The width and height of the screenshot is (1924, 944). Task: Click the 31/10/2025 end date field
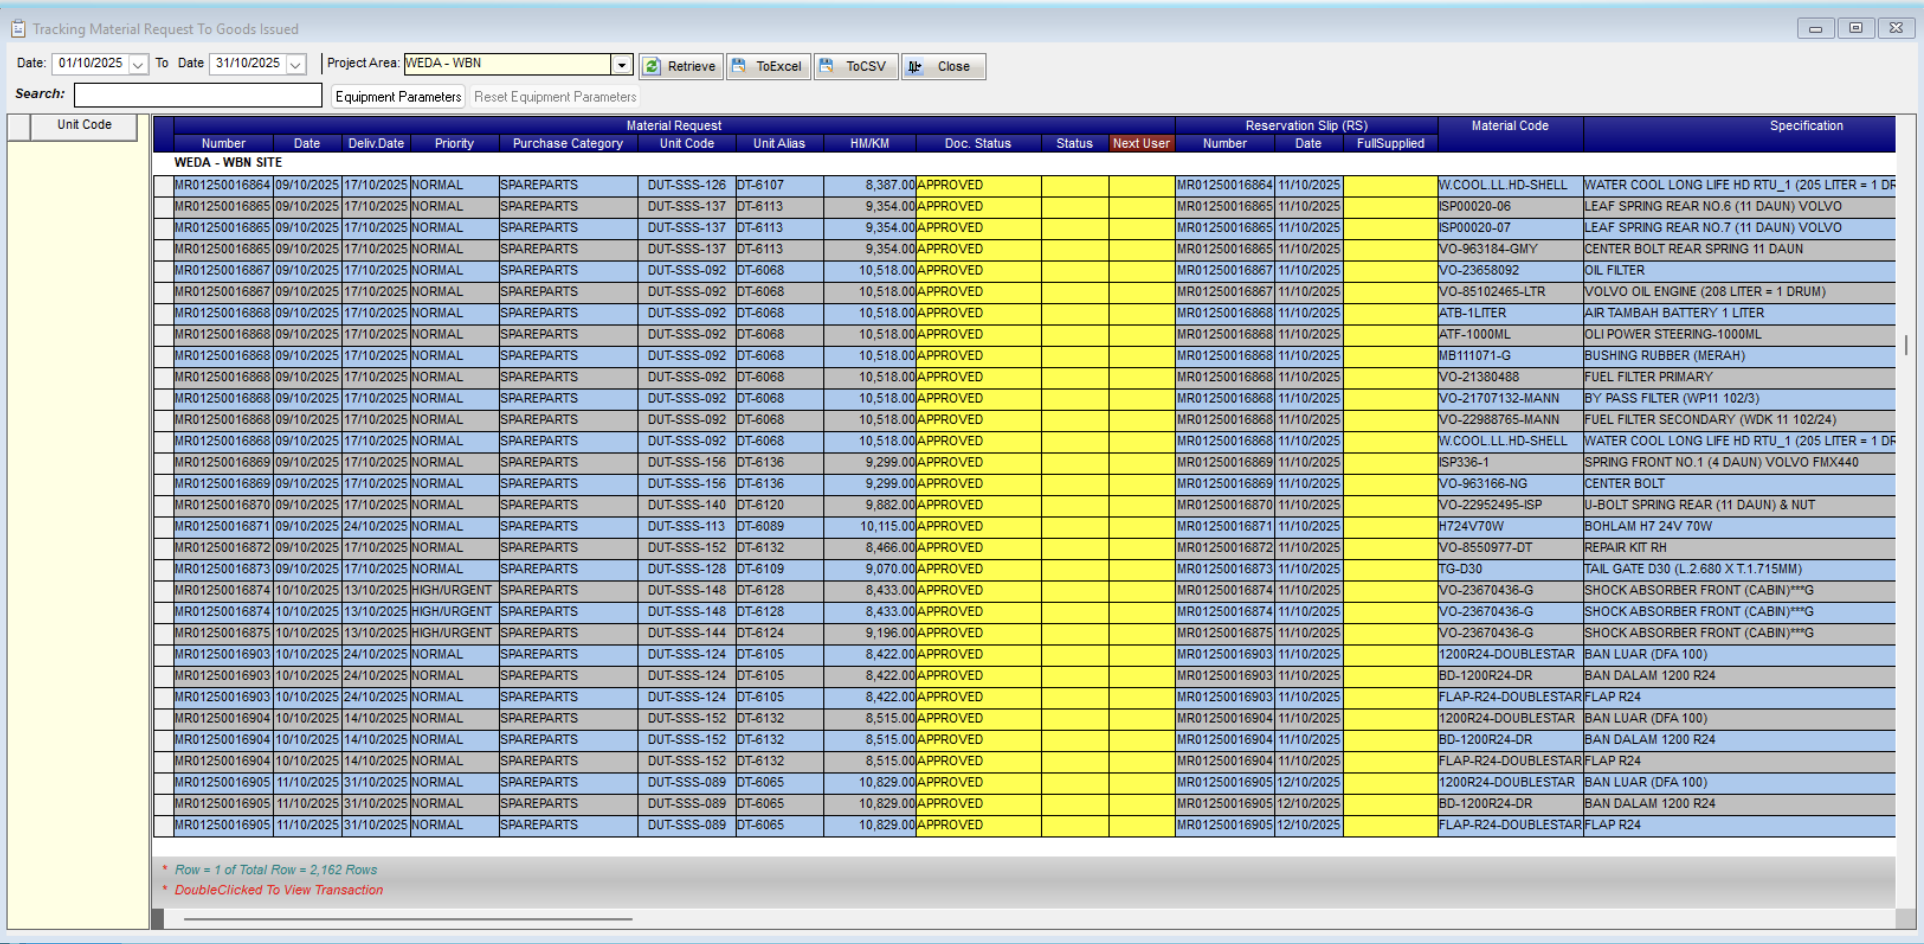[248, 64]
